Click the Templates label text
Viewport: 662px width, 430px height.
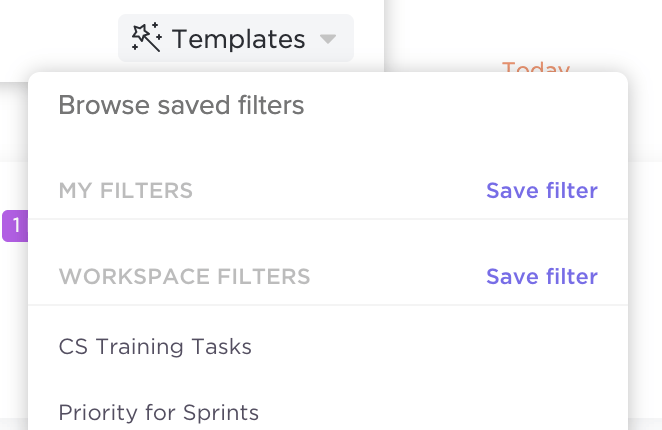point(239,39)
